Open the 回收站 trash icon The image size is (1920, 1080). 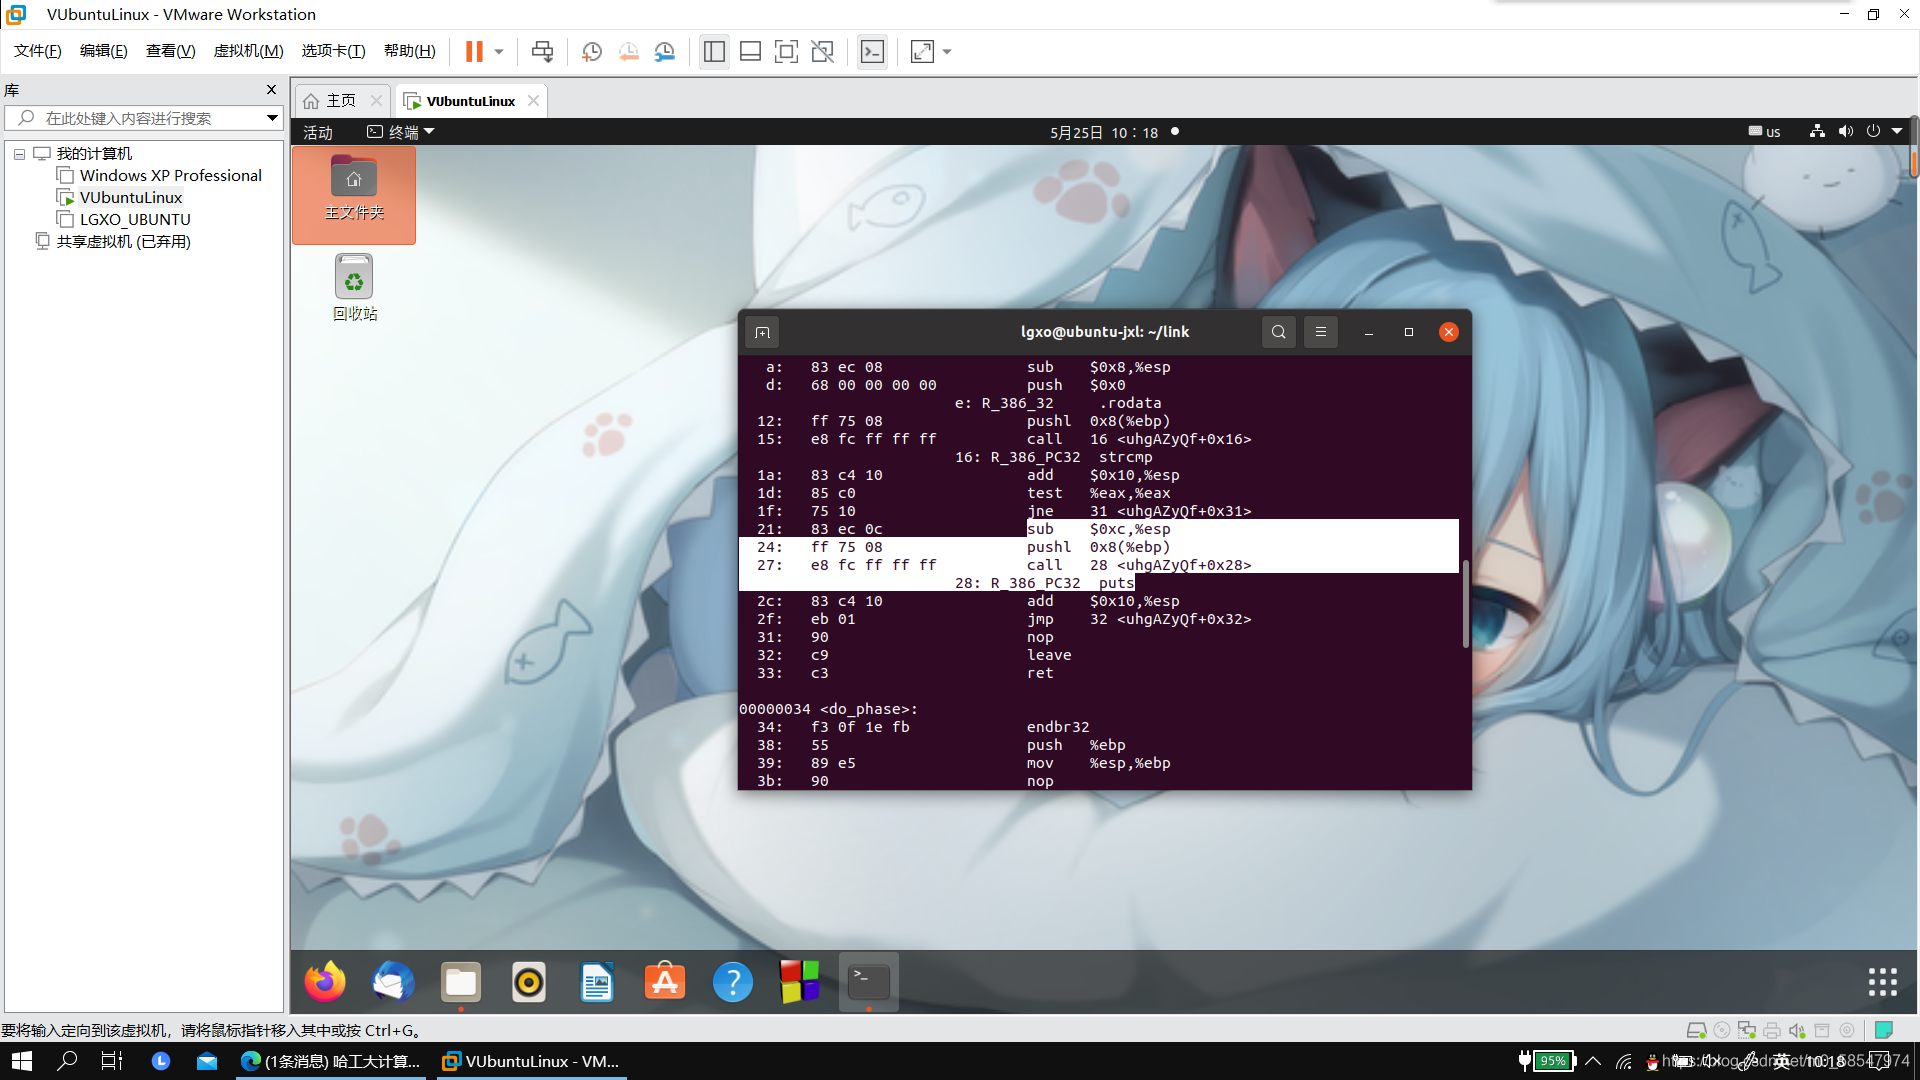[354, 288]
